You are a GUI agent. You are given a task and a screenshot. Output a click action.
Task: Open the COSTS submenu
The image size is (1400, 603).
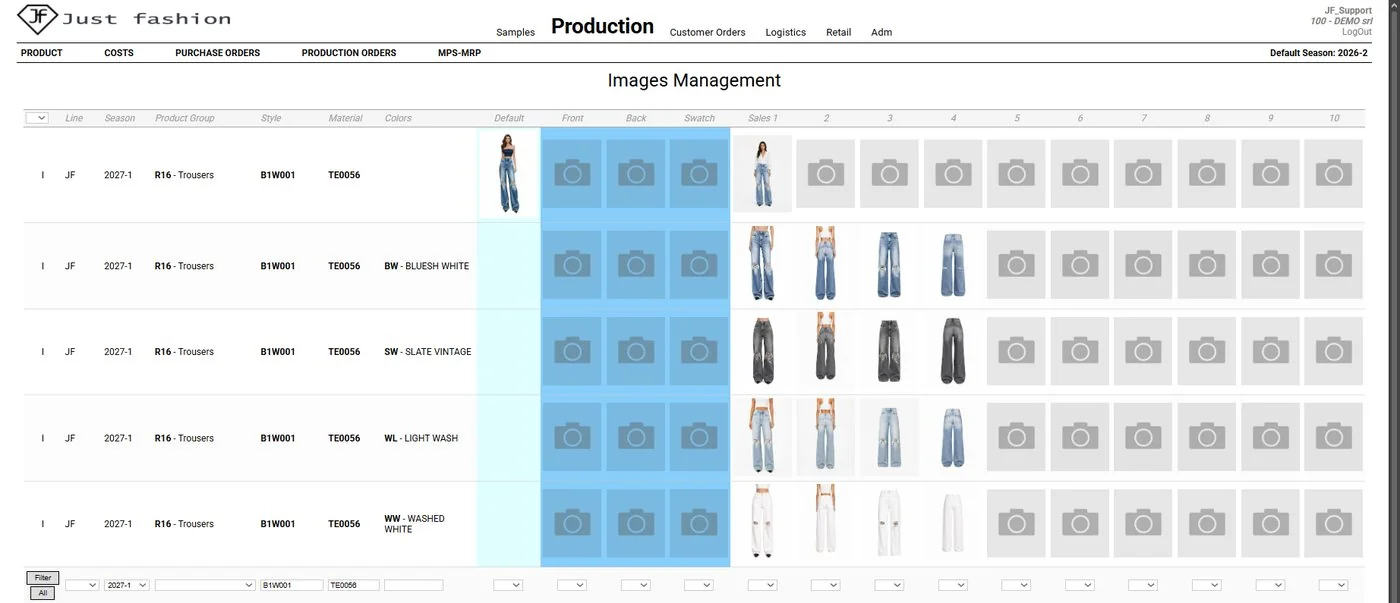click(x=119, y=53)
